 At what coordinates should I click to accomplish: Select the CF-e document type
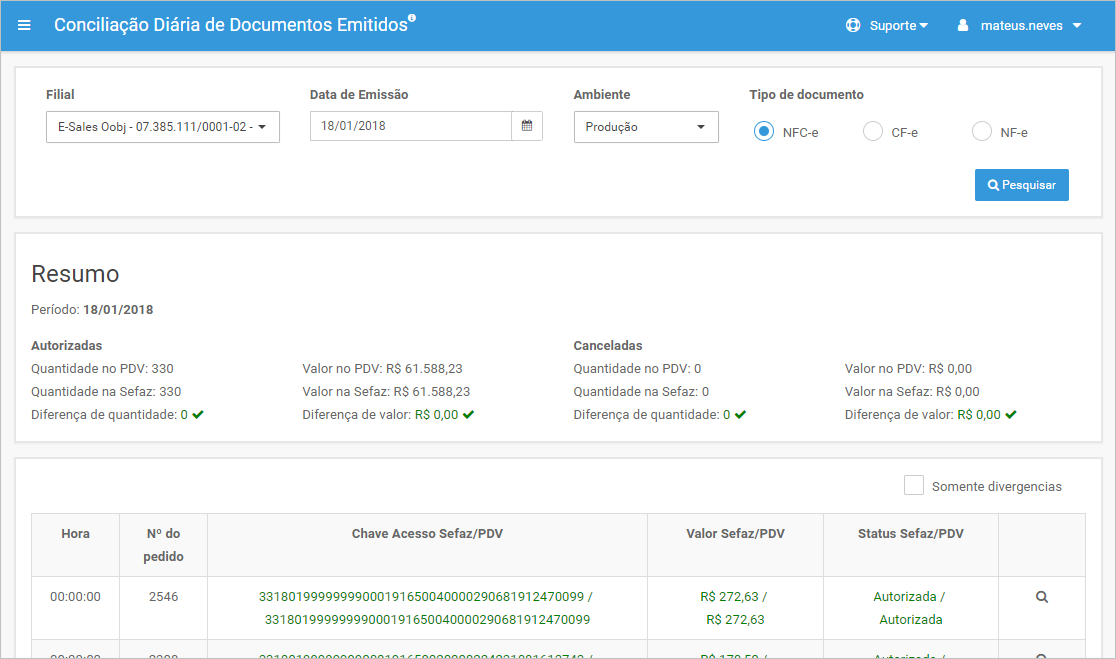(x=873, y=132)
